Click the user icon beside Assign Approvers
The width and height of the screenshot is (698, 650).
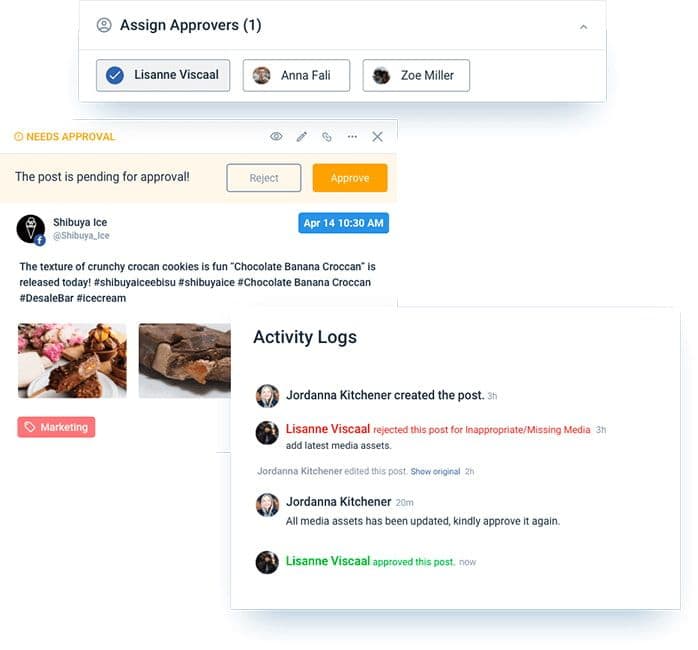coord(104,26)
